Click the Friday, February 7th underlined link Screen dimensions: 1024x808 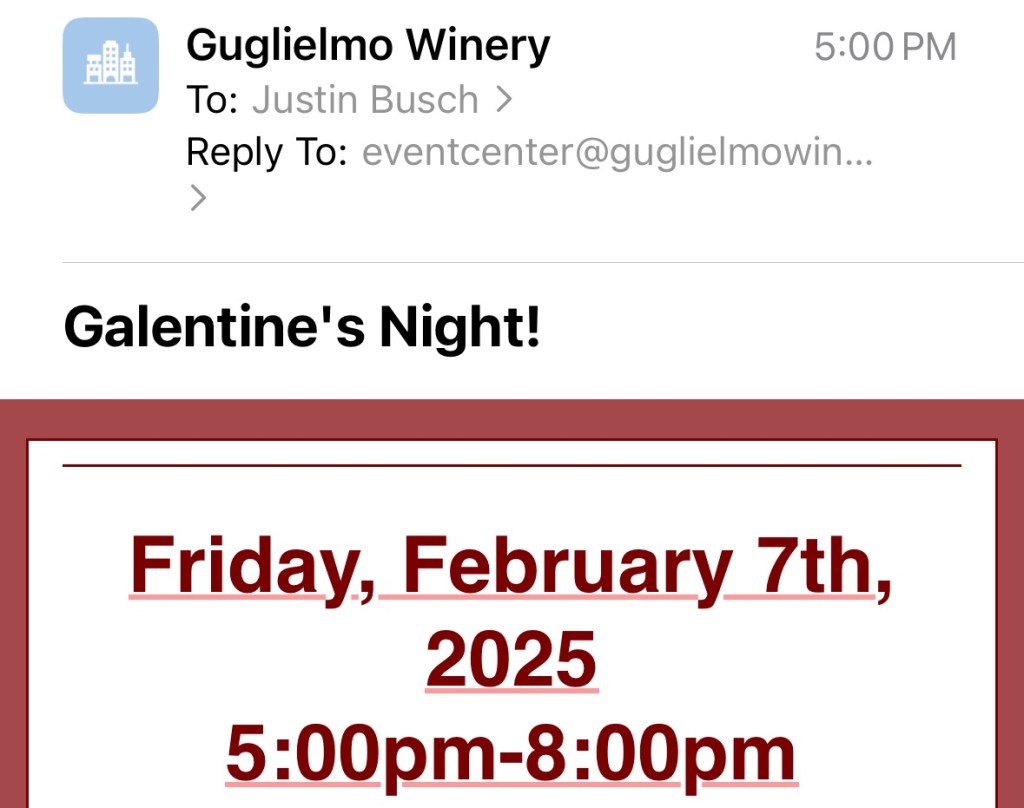point(512,566)
